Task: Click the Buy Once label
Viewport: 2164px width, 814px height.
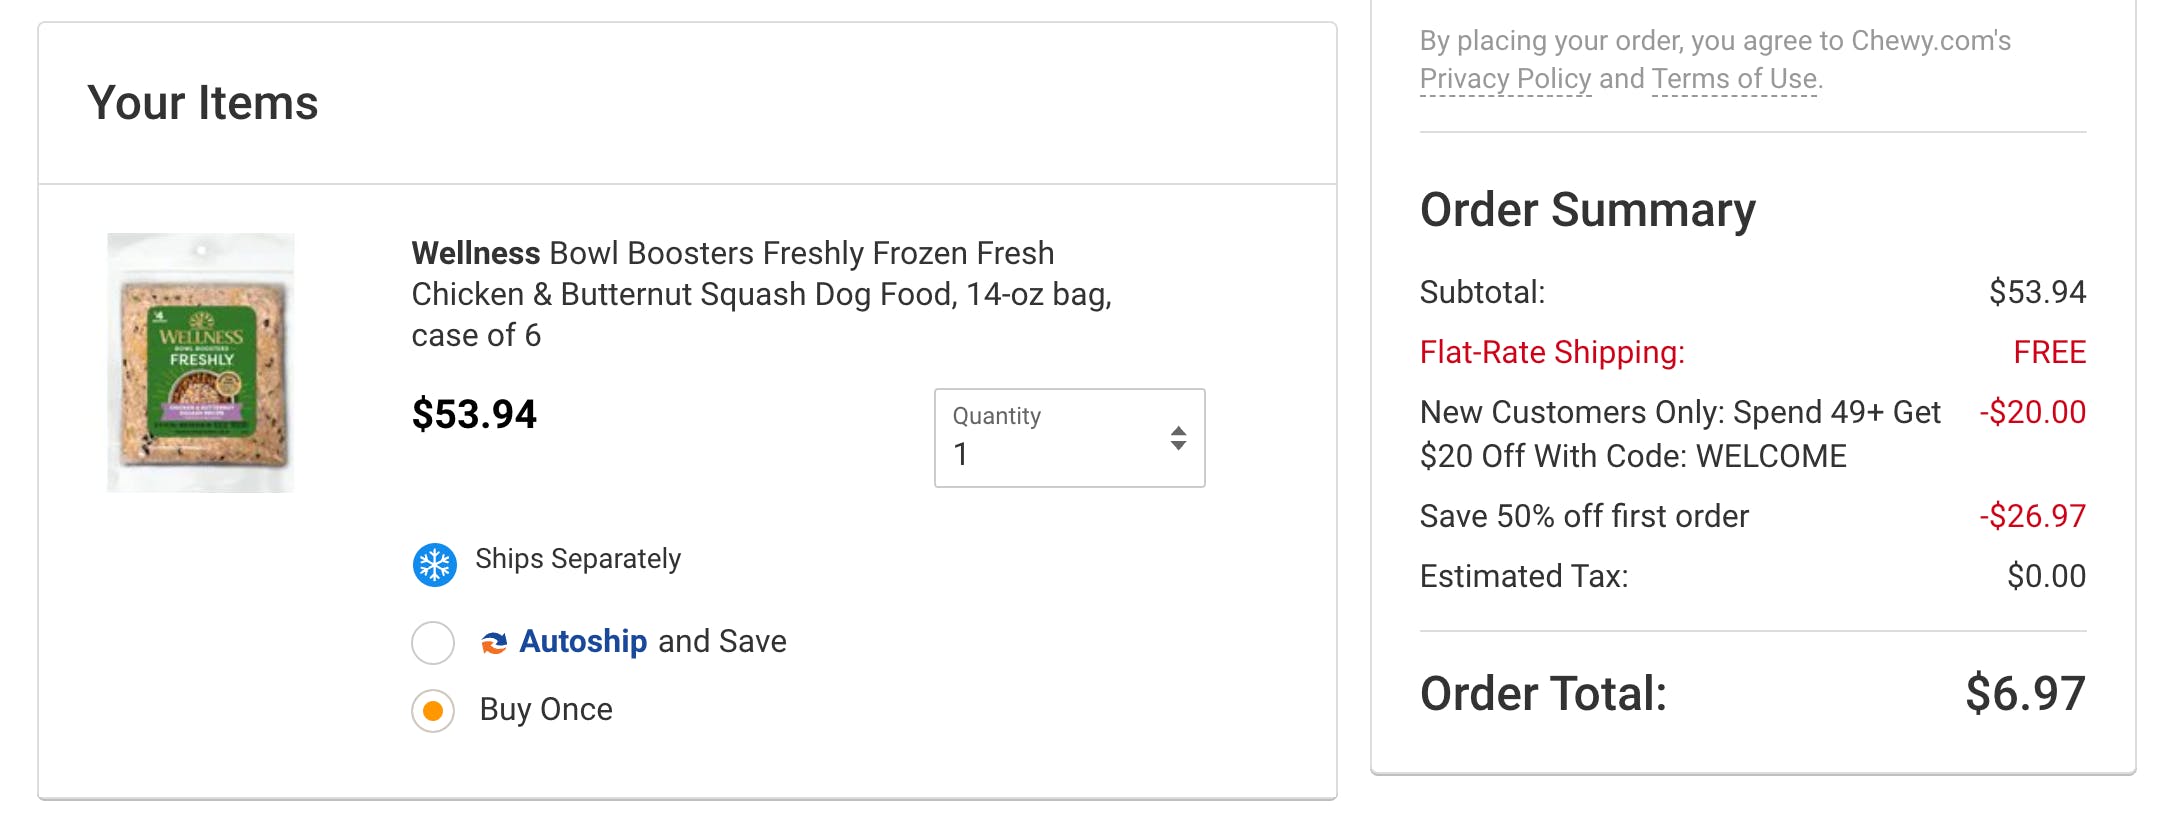Action: [546, 709]
